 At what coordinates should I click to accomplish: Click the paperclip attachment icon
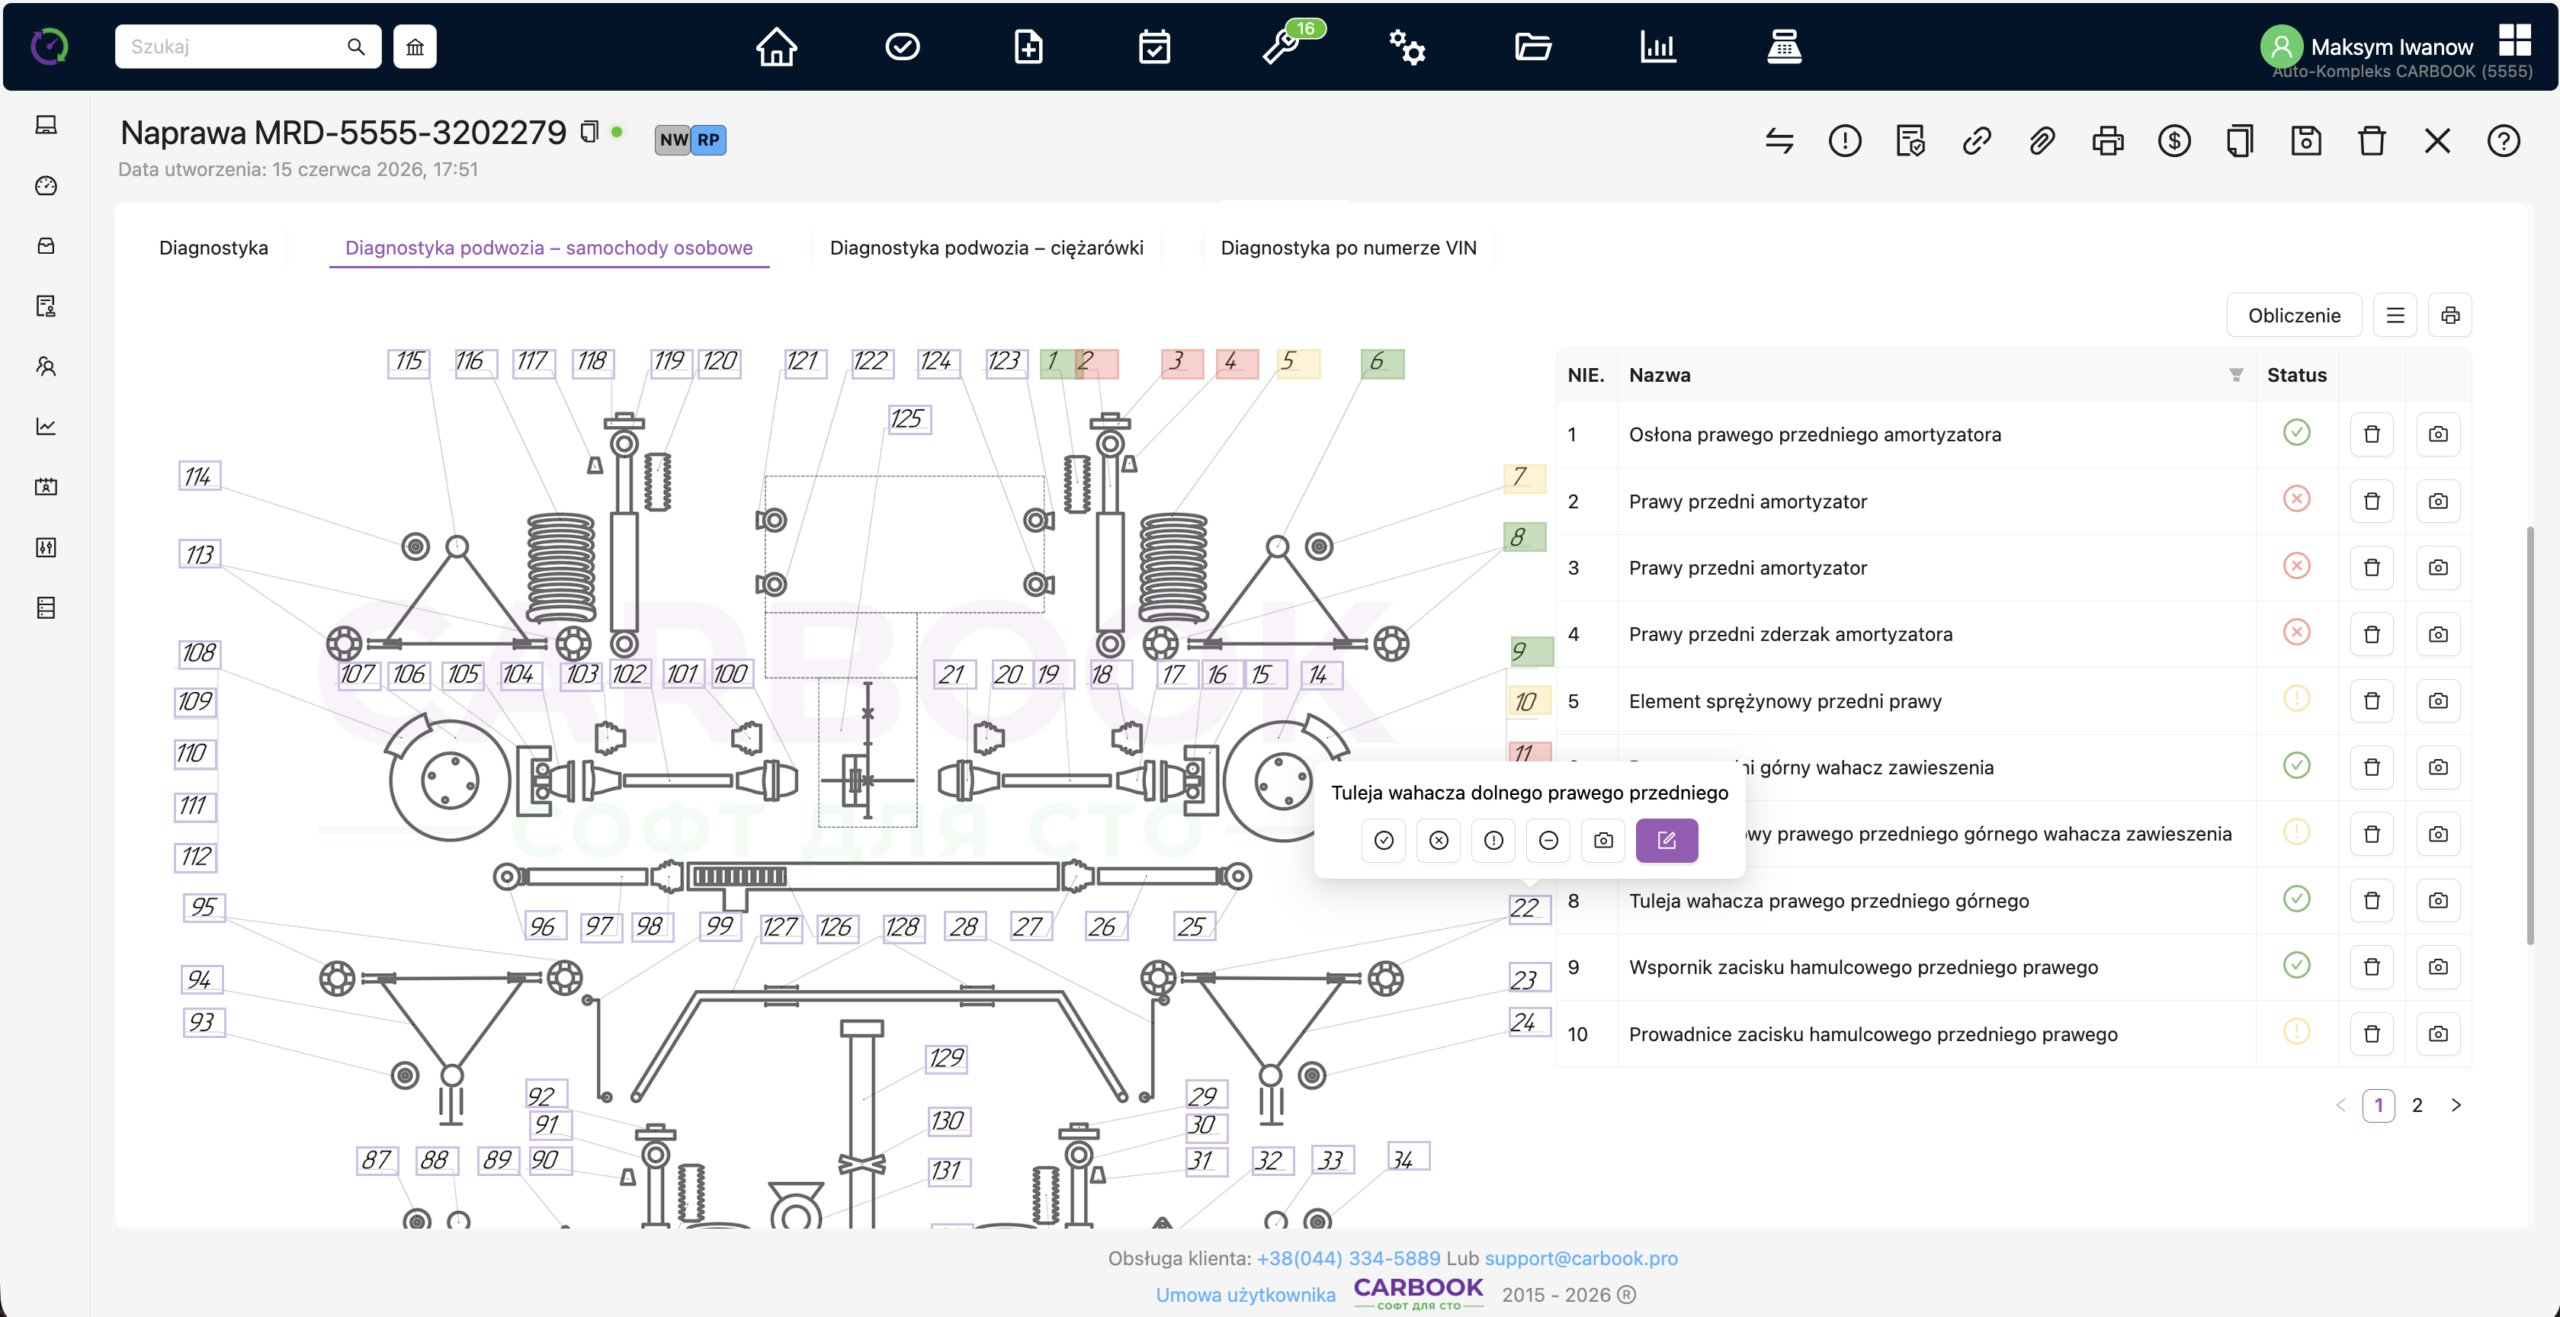coord(2042,141)
